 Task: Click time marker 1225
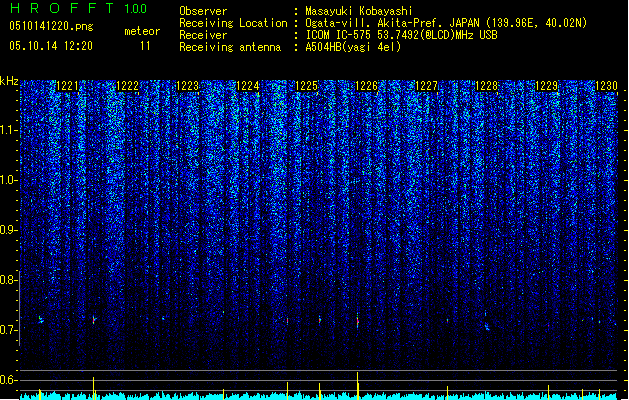306,86
